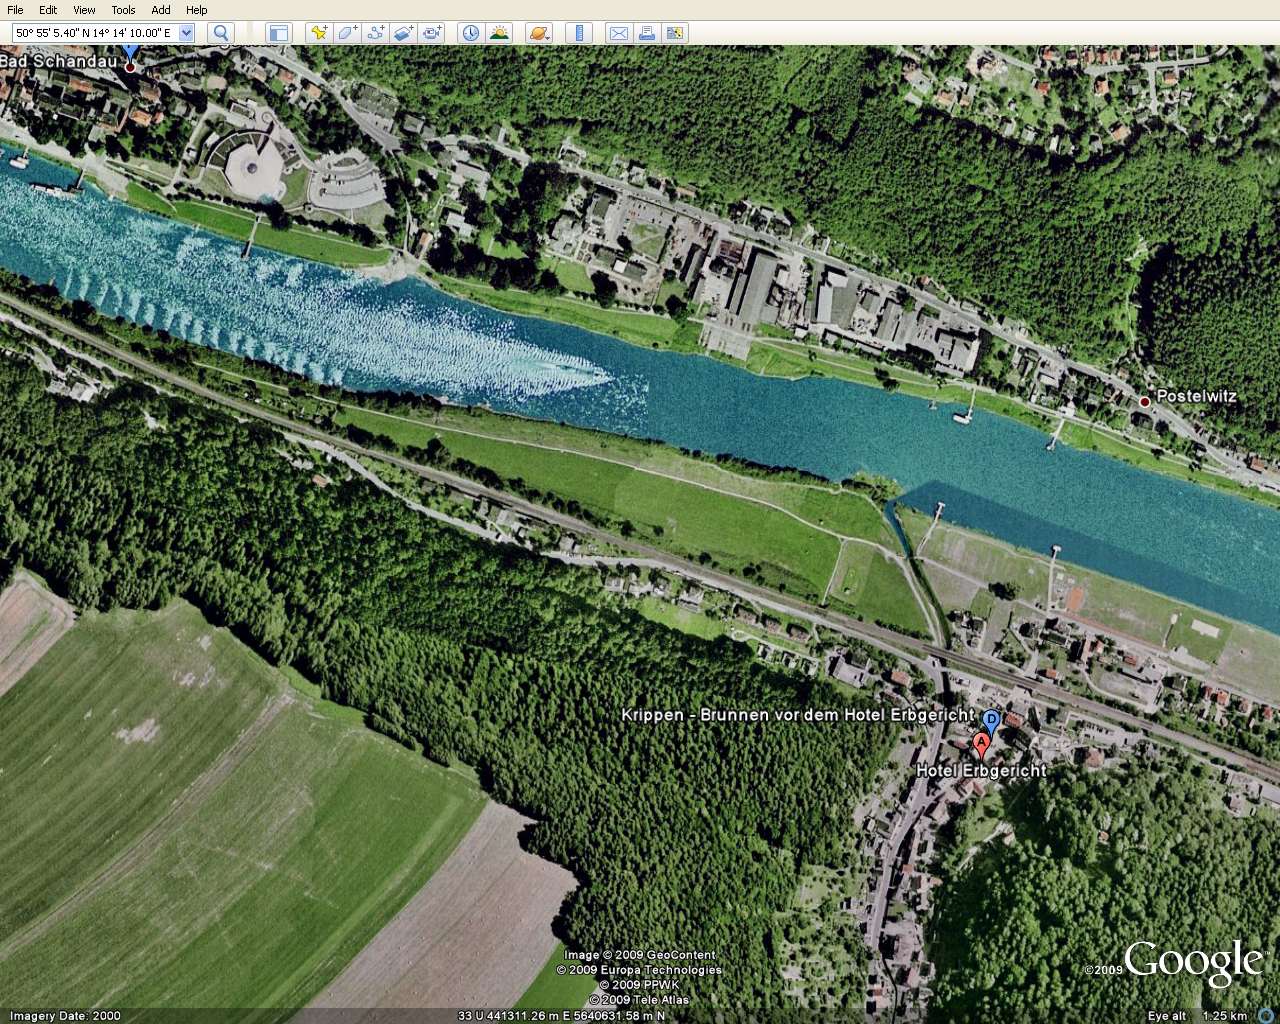Viewport: 1280px width, 1024px height.
Task: Select the Ruler tool
Action: click(579, 33)
